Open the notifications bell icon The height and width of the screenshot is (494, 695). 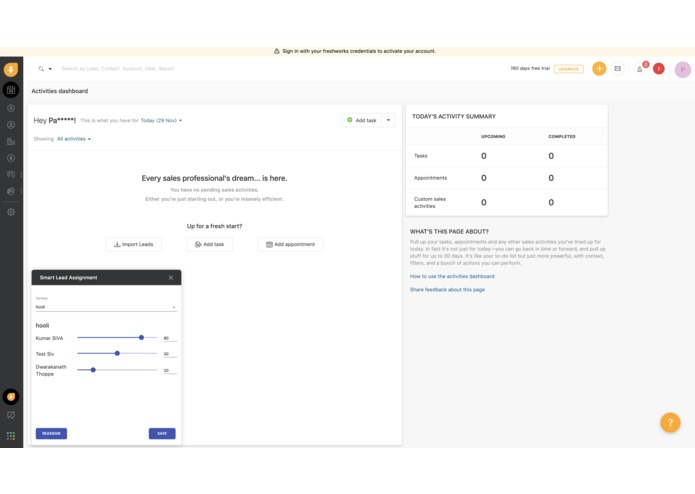[640, 69]
